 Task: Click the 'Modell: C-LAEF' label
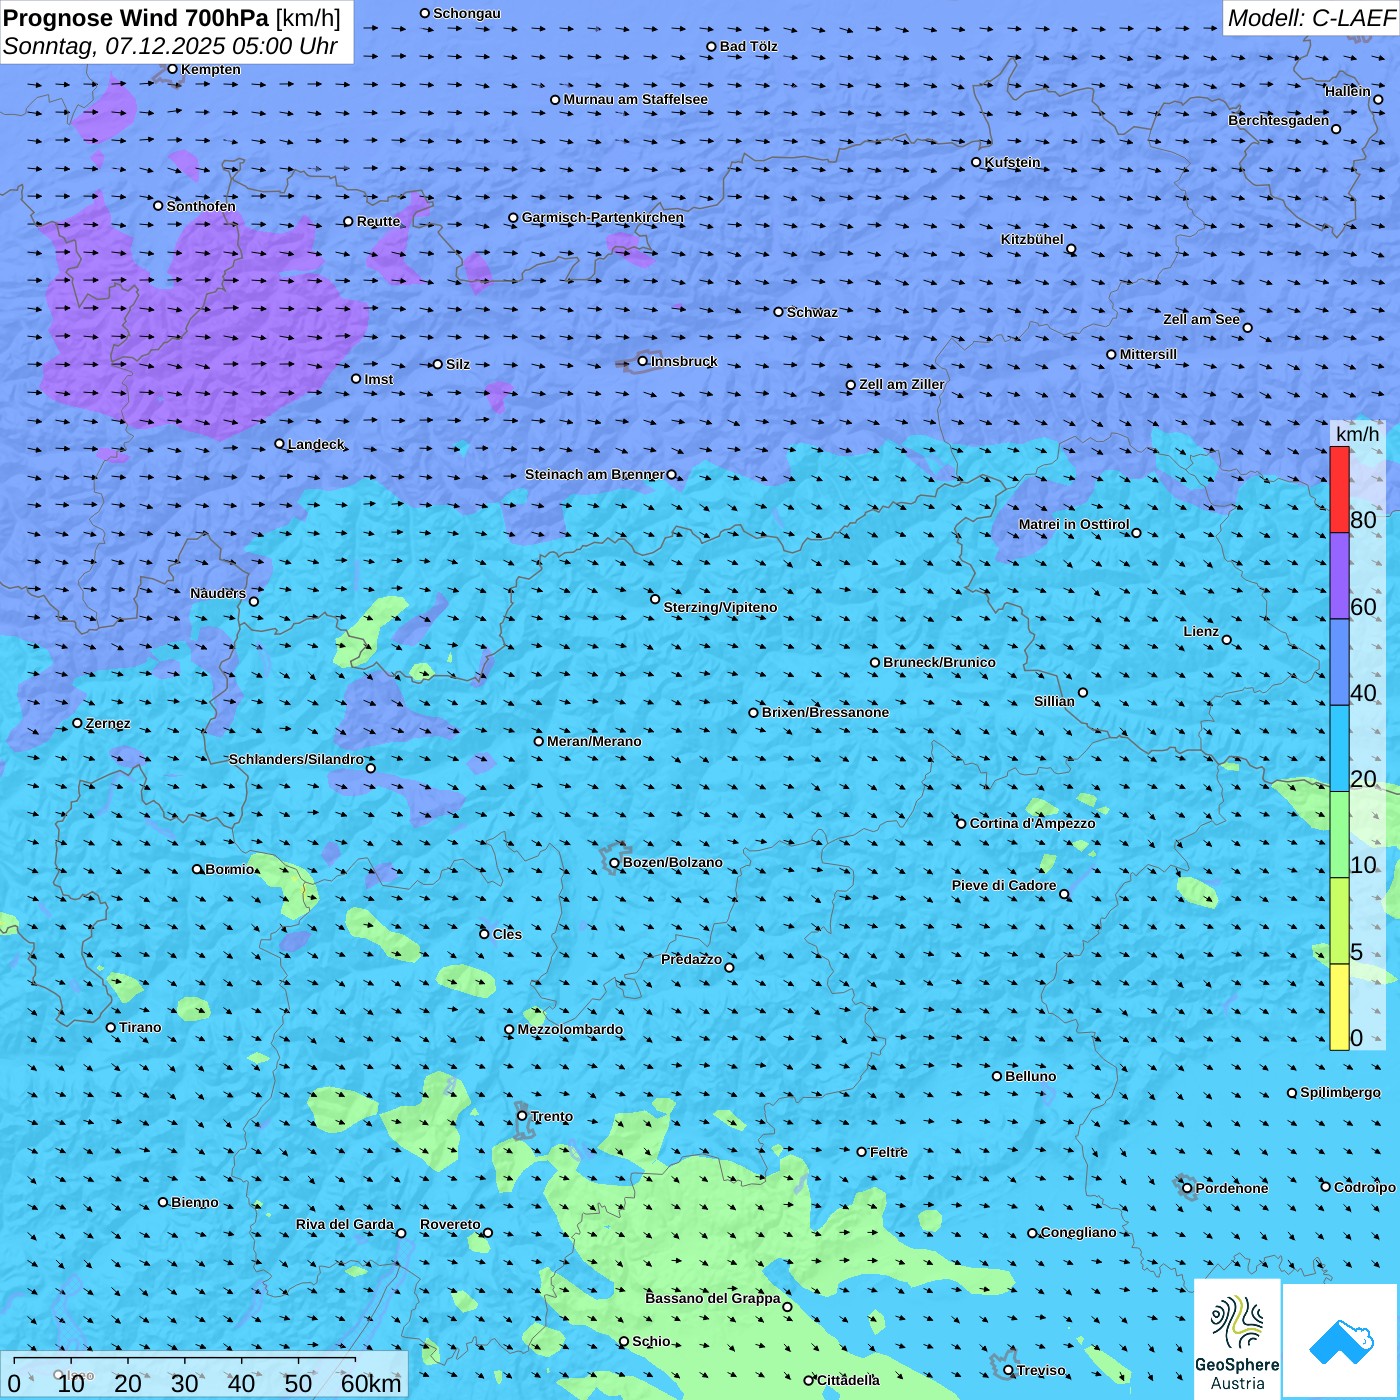tap(1311, 18)
